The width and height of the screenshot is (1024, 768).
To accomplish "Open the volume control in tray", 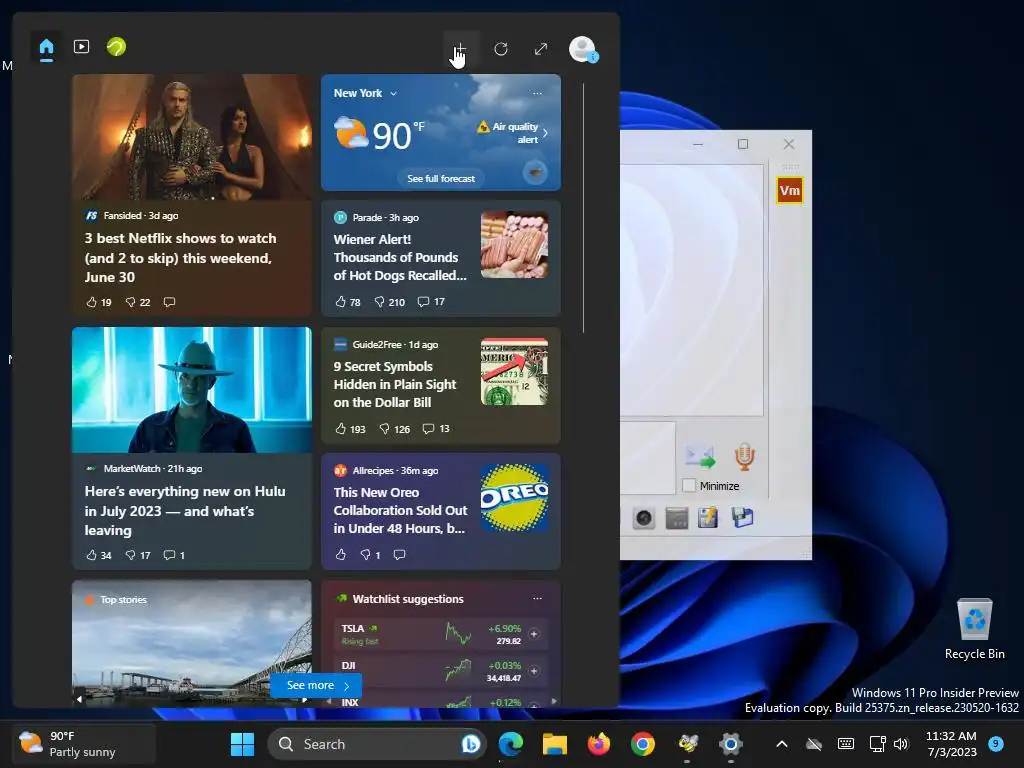I will point(901,744).
